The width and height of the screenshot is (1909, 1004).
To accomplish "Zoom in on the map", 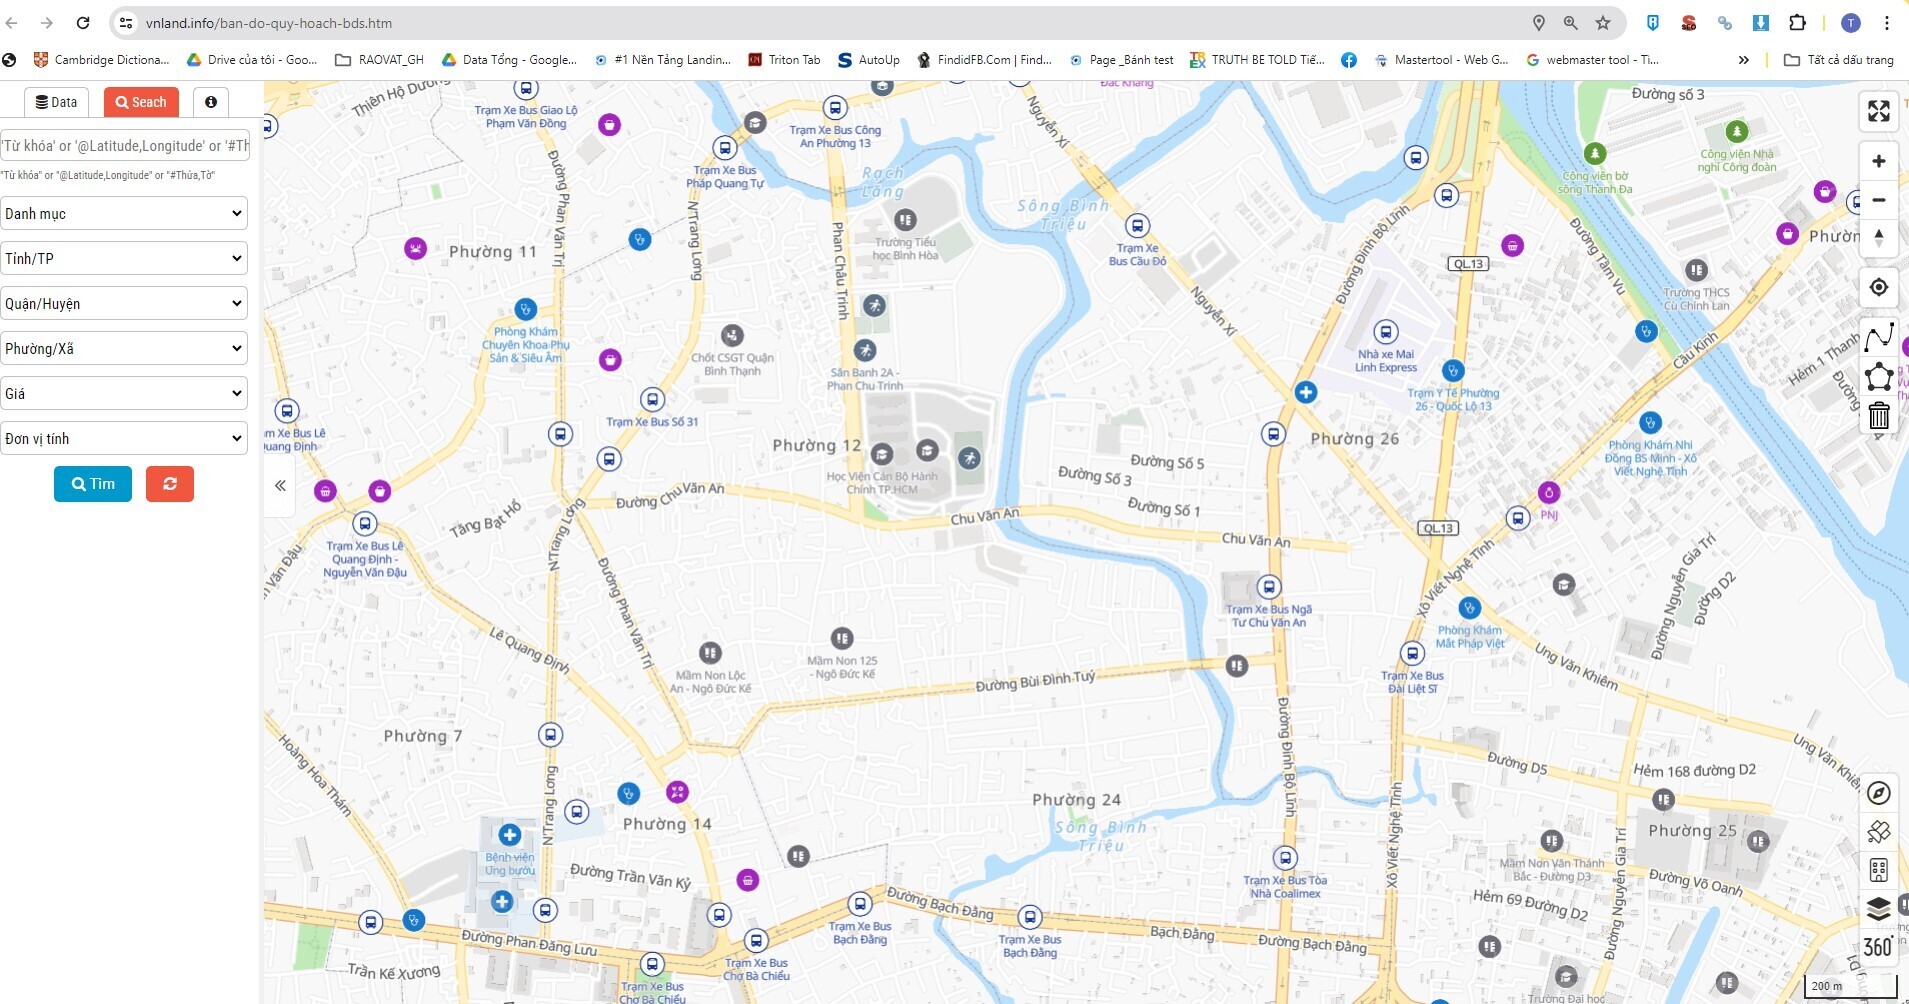I will pos(1878,161).
